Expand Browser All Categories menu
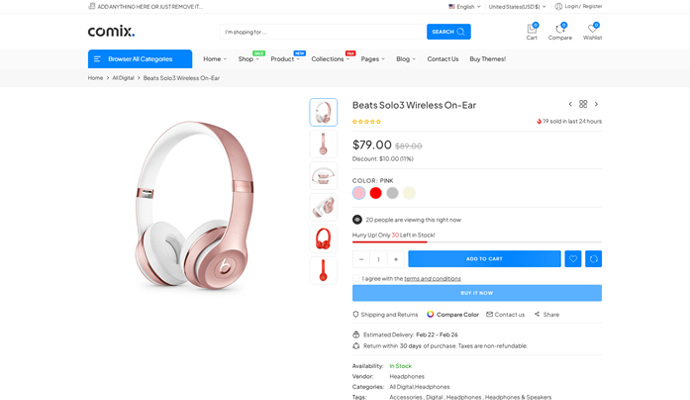 140,59
